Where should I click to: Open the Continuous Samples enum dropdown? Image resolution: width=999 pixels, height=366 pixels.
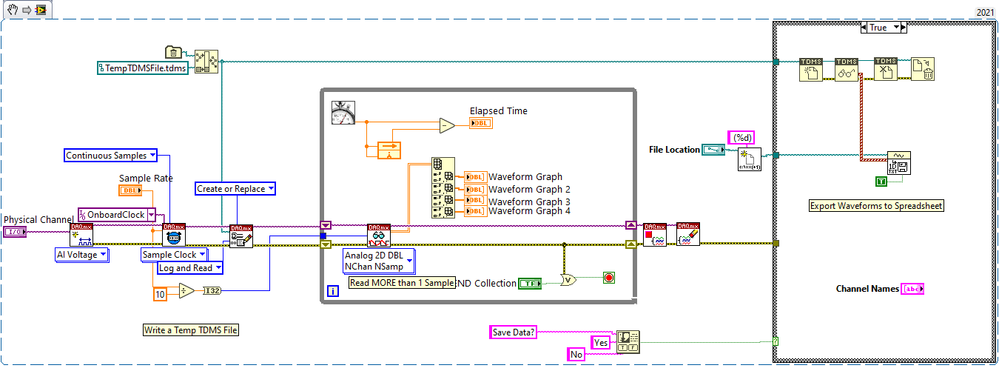111,155
